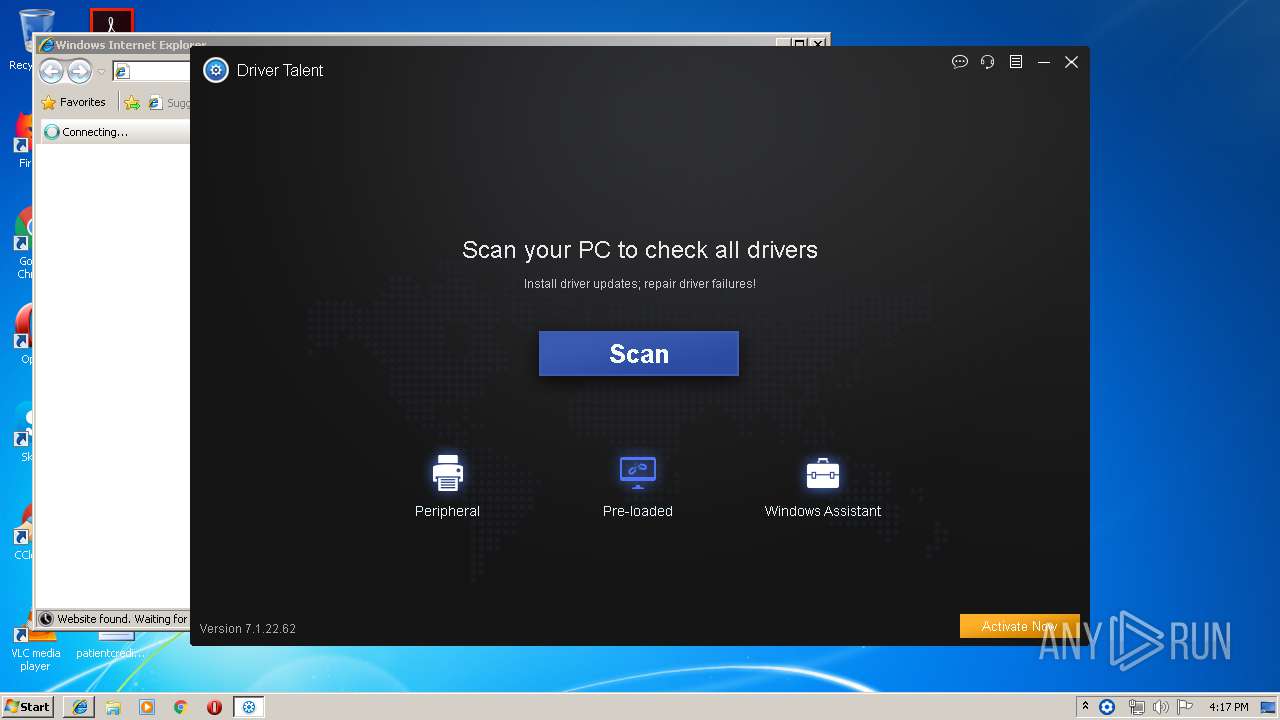Image resolution: width=1280 pixels, height=720 pixels.
Task: Open recent pages dropdown arrow in Internet Explorer
Action: (101, 72)
